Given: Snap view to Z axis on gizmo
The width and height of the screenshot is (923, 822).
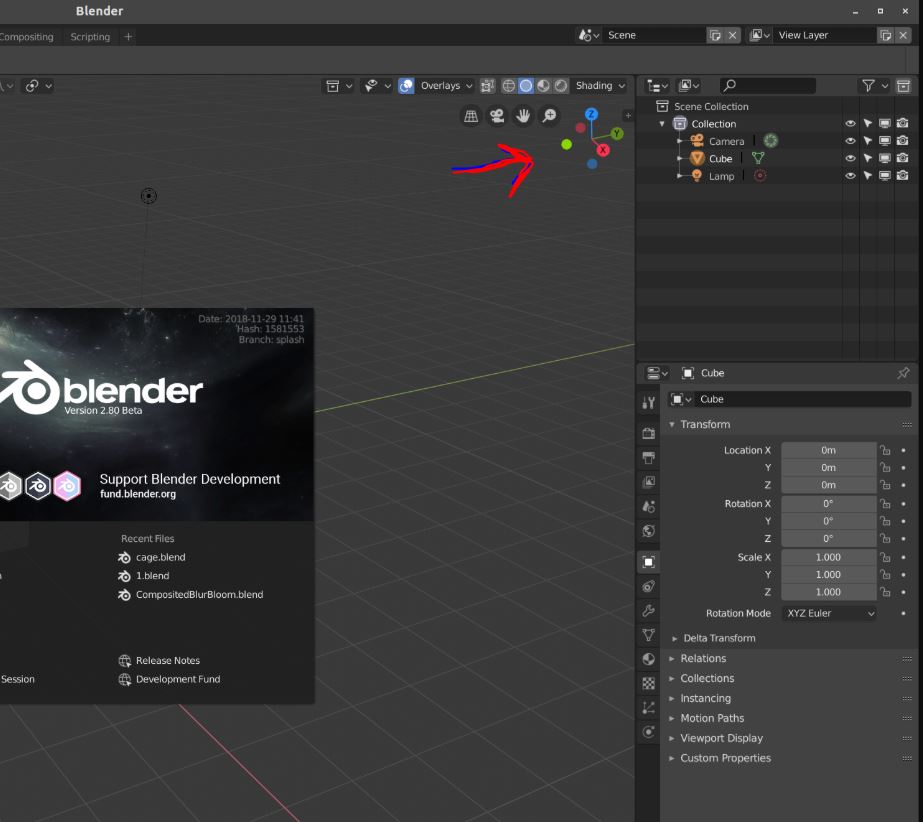Looking at the screenshot, I should pos(592,114).
